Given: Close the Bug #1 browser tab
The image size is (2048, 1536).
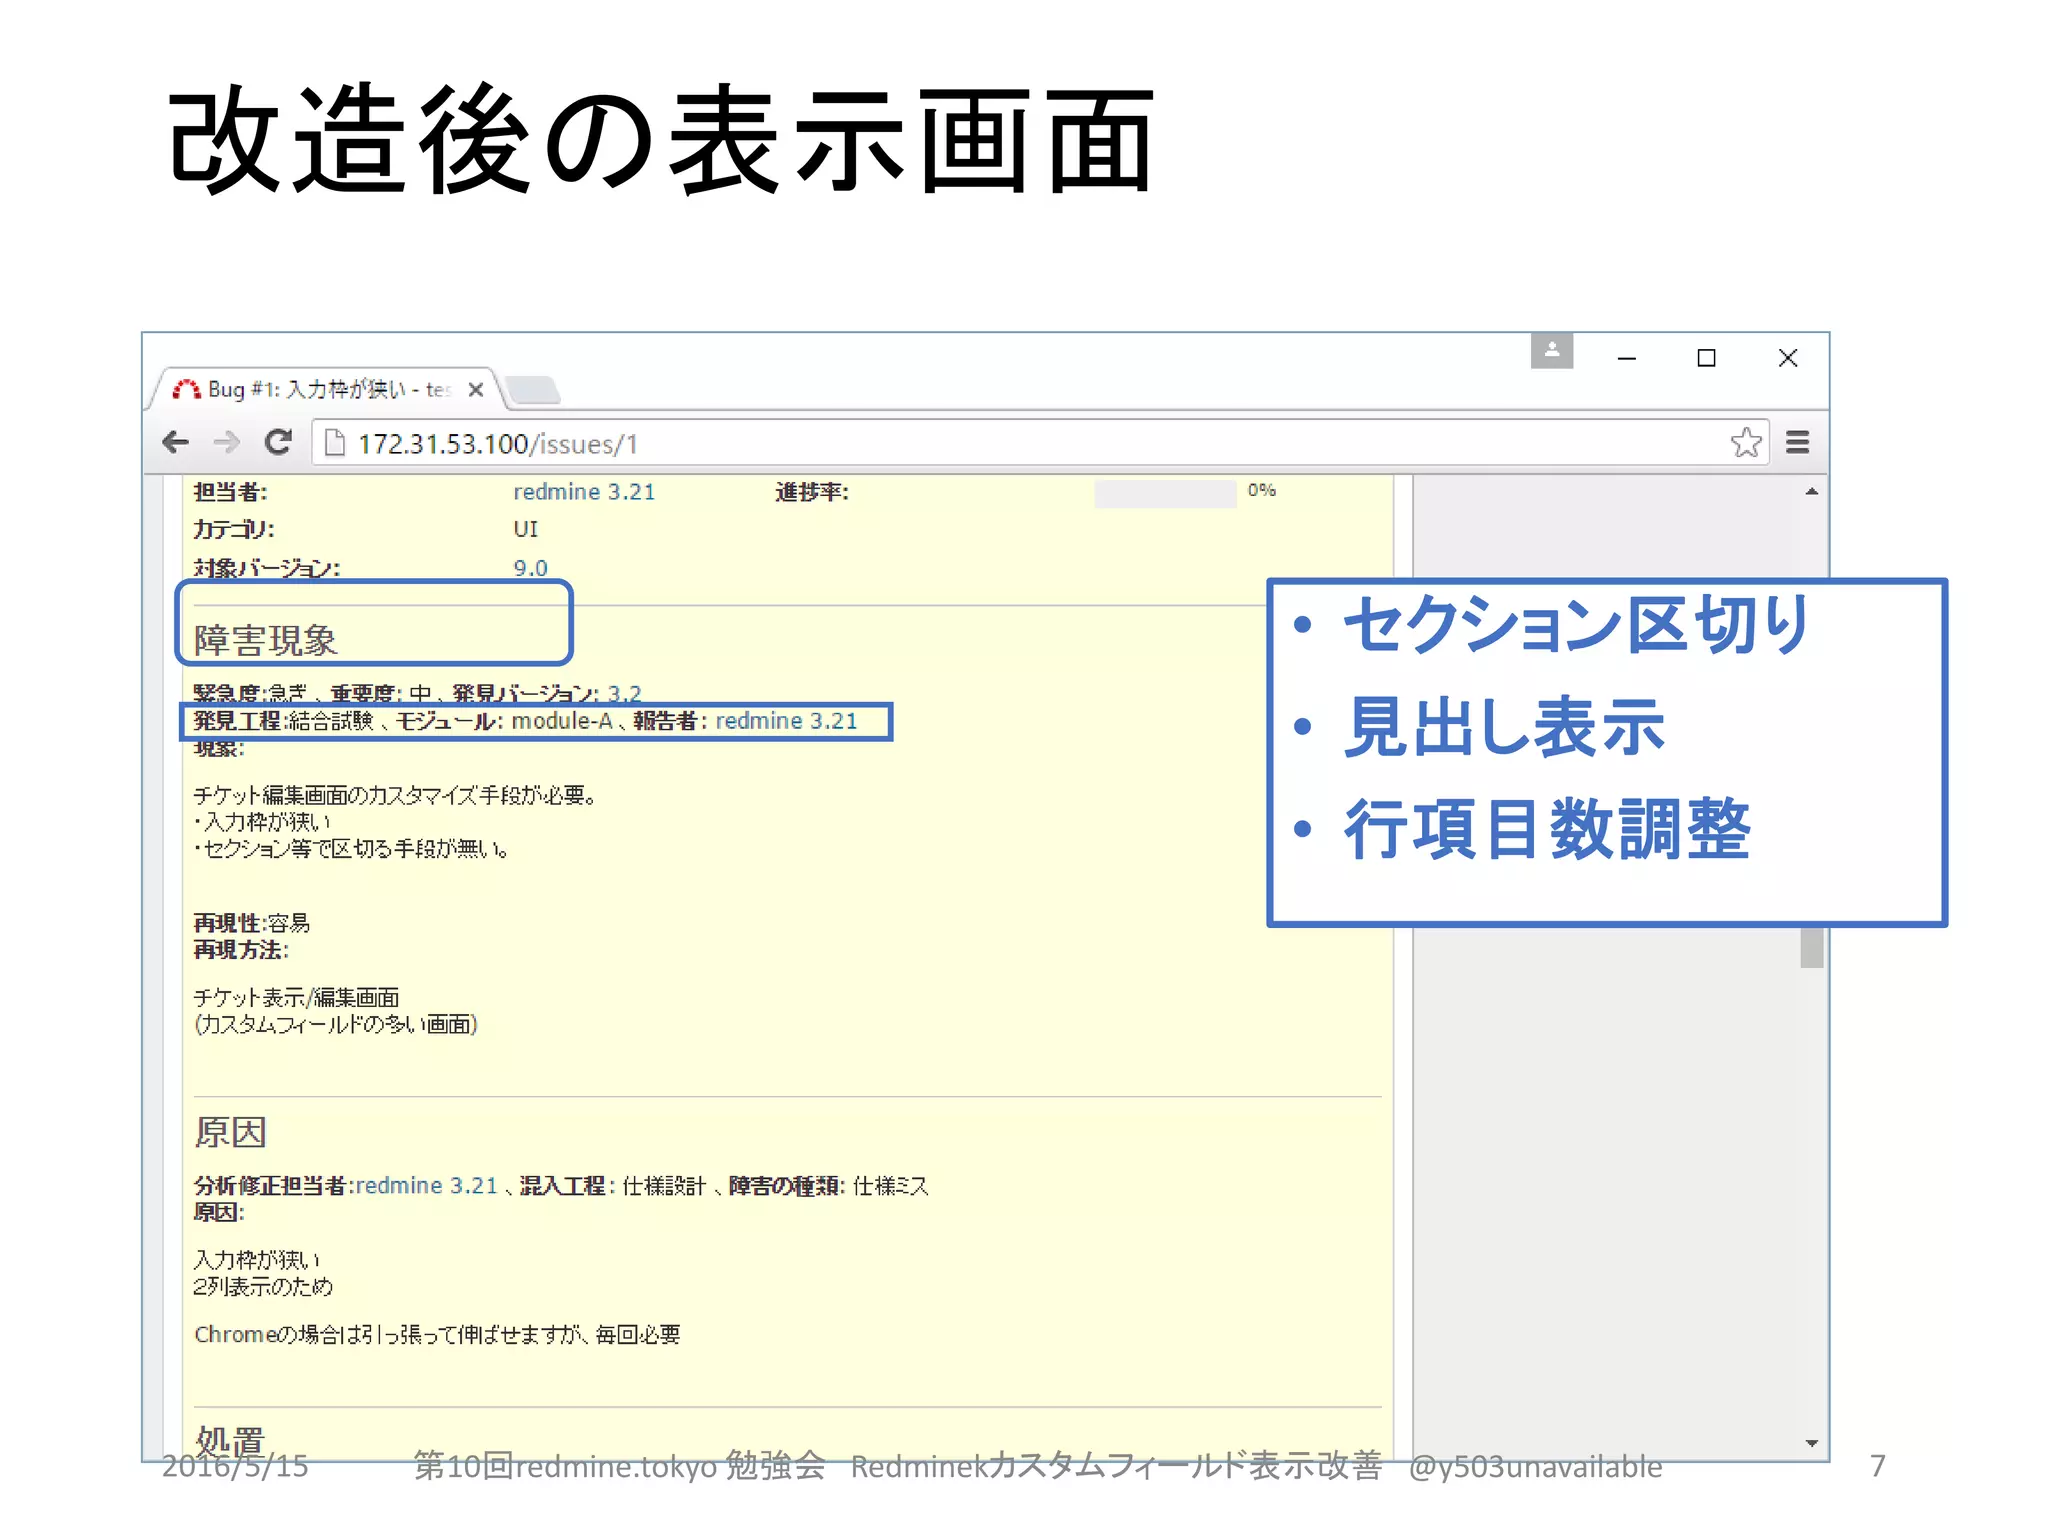Looking at the screenshot, I should coord(476,390).
